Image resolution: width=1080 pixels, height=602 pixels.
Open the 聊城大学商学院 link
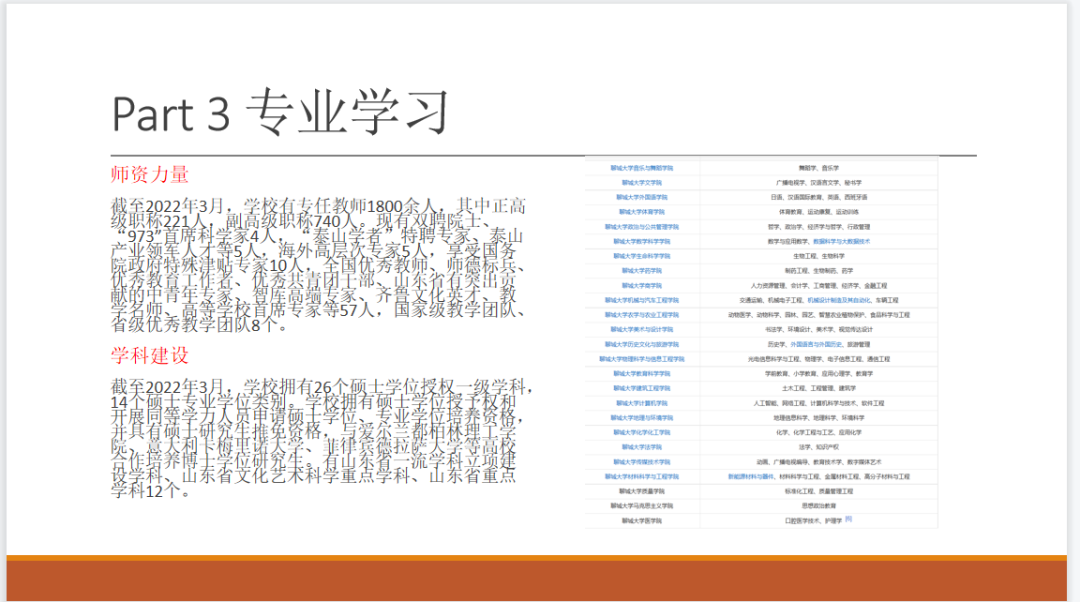[642, 285]
